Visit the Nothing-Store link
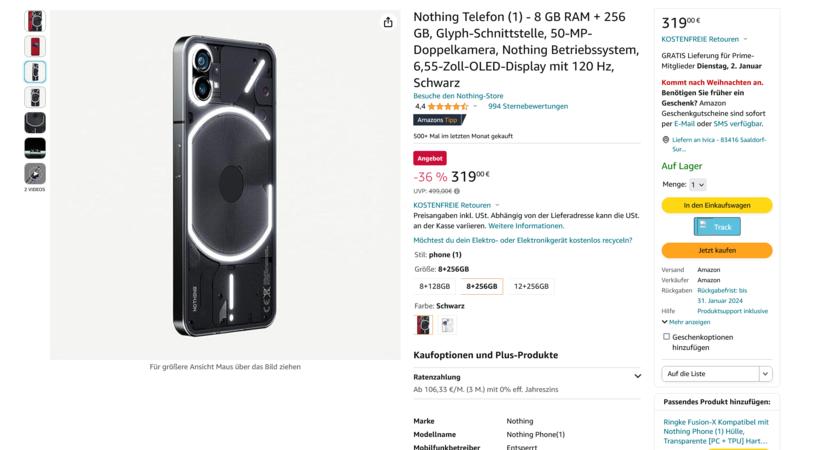Viewport: 829px width, 450px height. pyautogui.click(x=458, y=96)
